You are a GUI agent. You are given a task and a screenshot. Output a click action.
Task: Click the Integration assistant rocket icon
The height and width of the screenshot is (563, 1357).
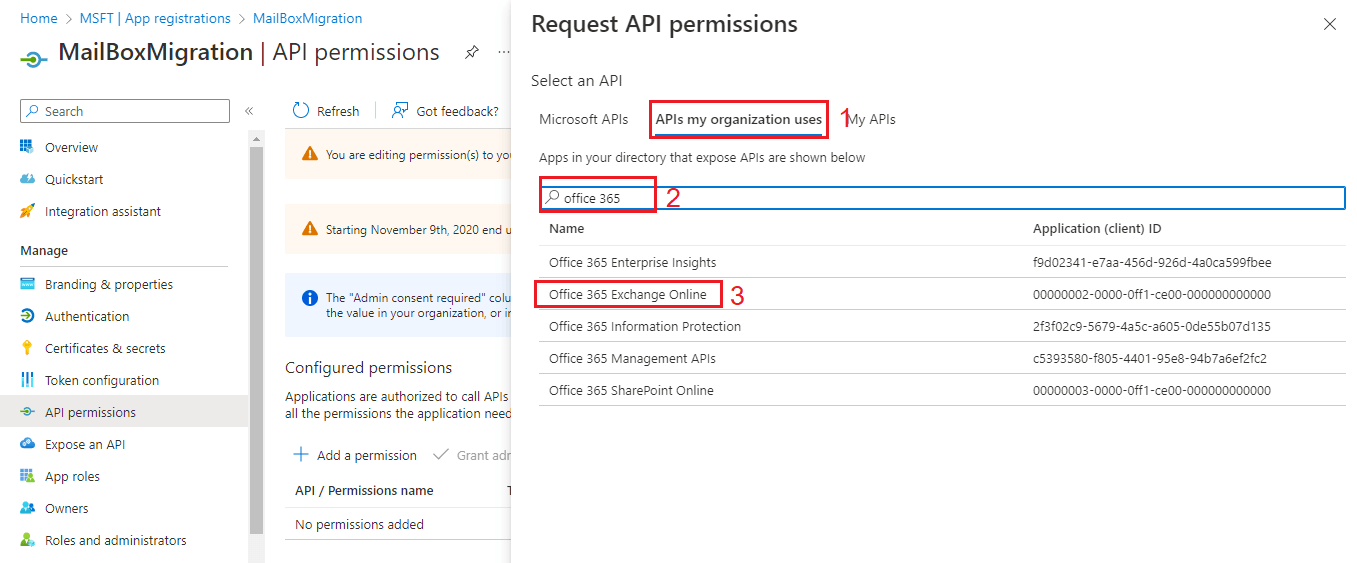point(27,211)
